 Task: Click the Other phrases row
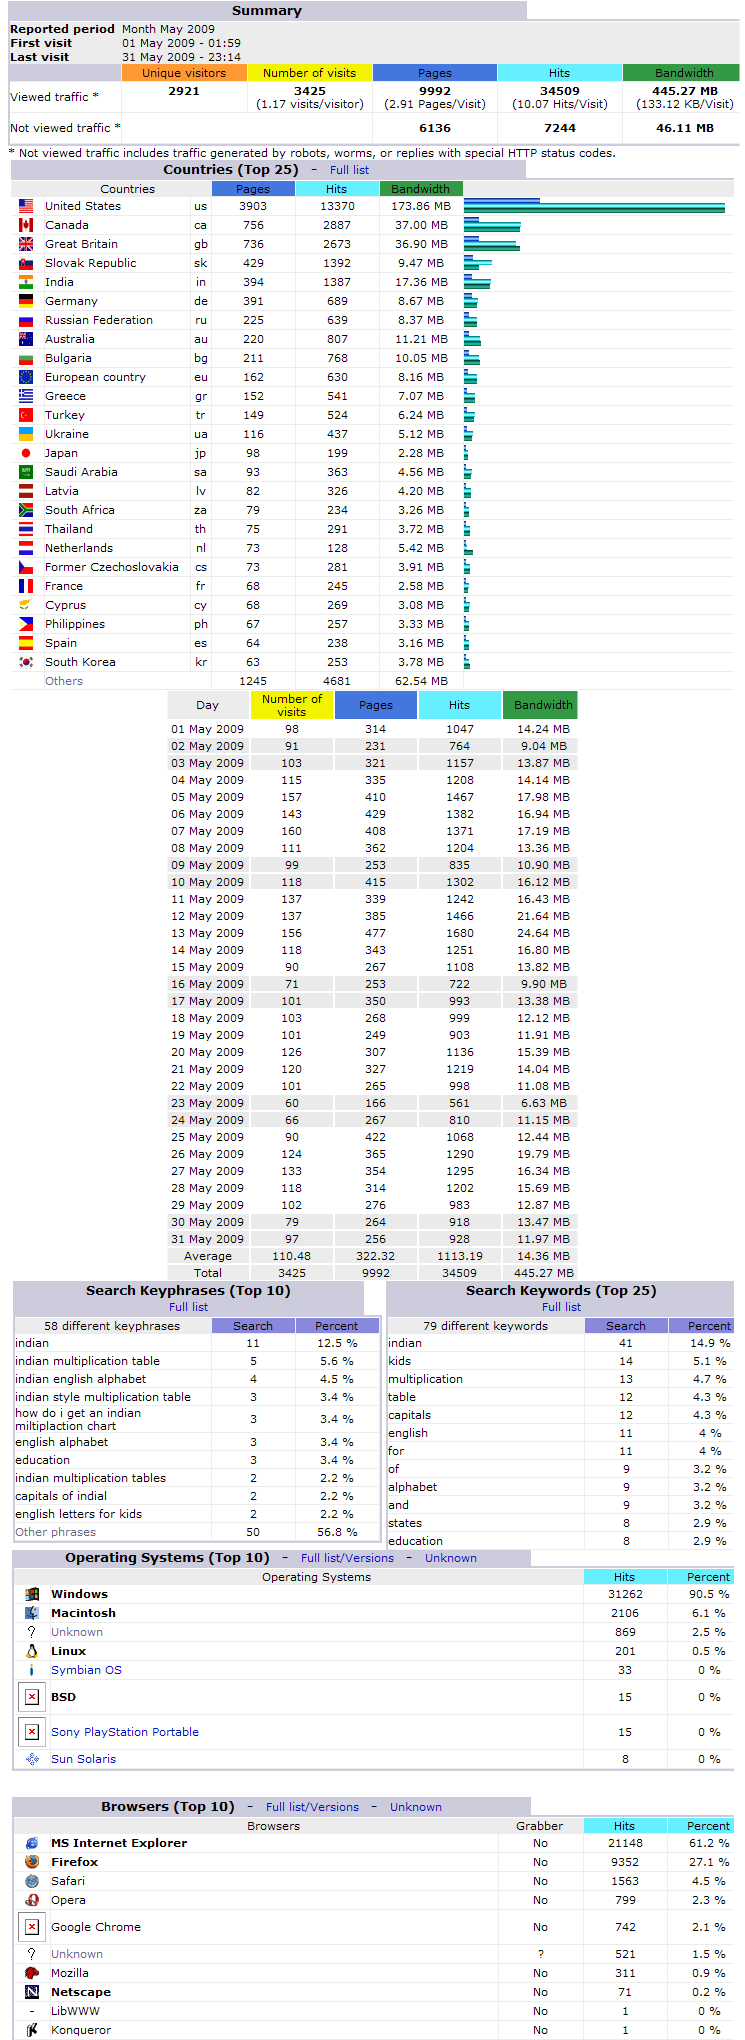(x=197, y=1532)
